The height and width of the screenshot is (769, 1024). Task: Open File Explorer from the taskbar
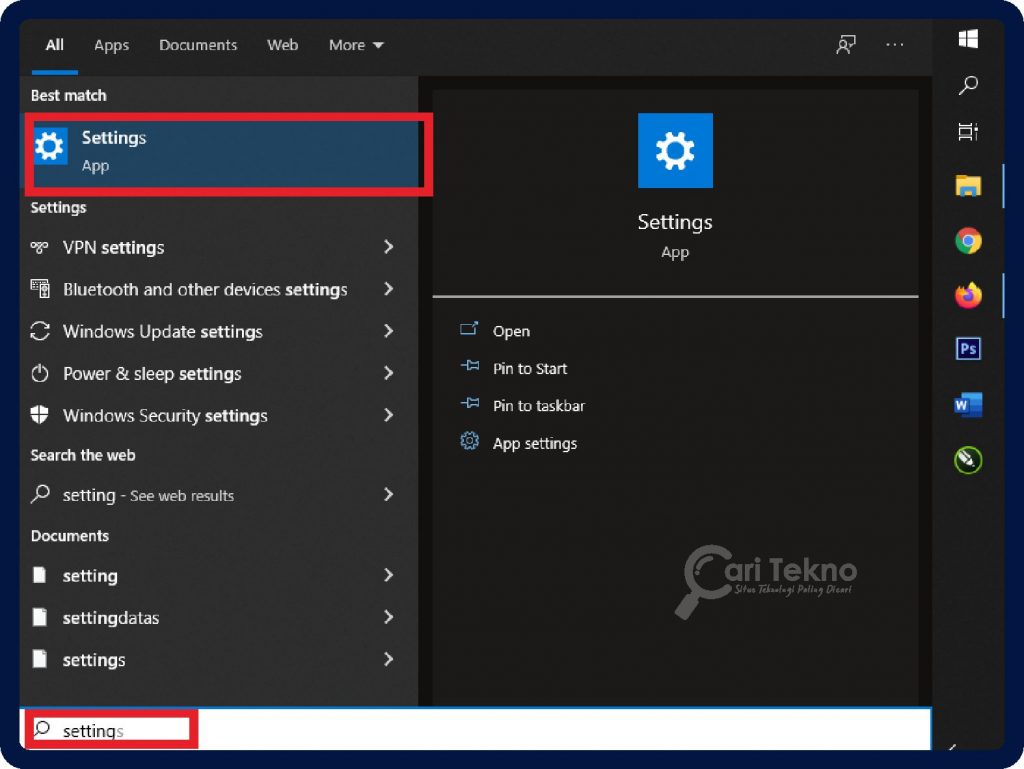(x=968, y=186)
